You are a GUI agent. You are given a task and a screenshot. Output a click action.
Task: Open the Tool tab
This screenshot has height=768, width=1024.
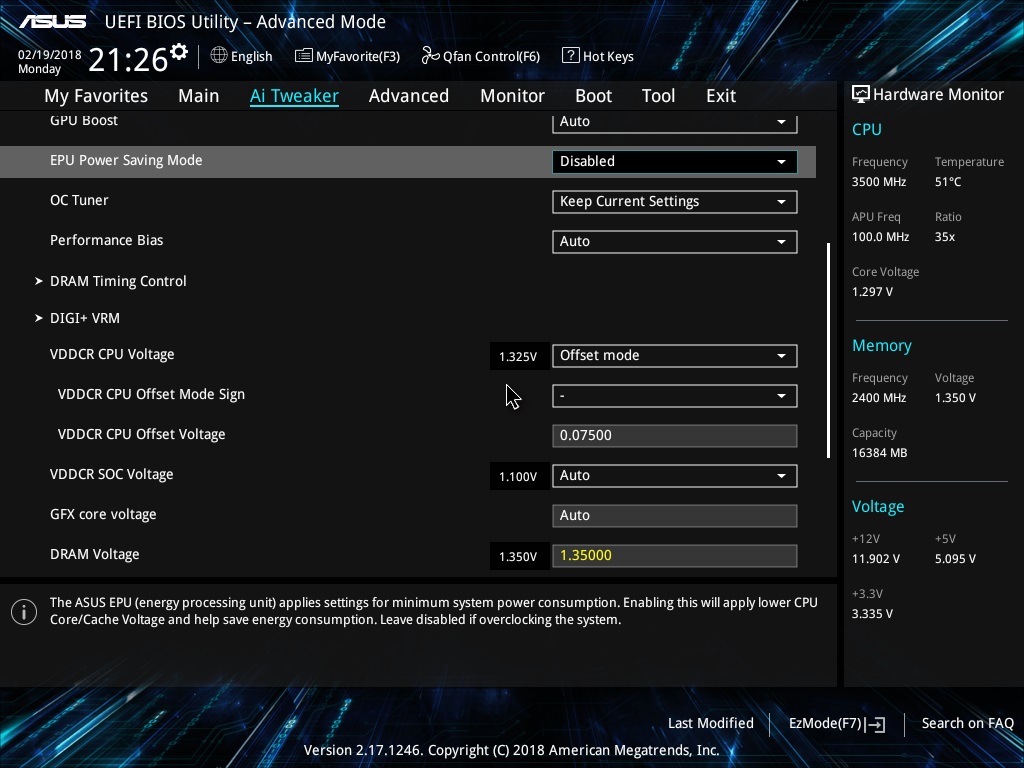pyautogui.click(x=658, y=96)
